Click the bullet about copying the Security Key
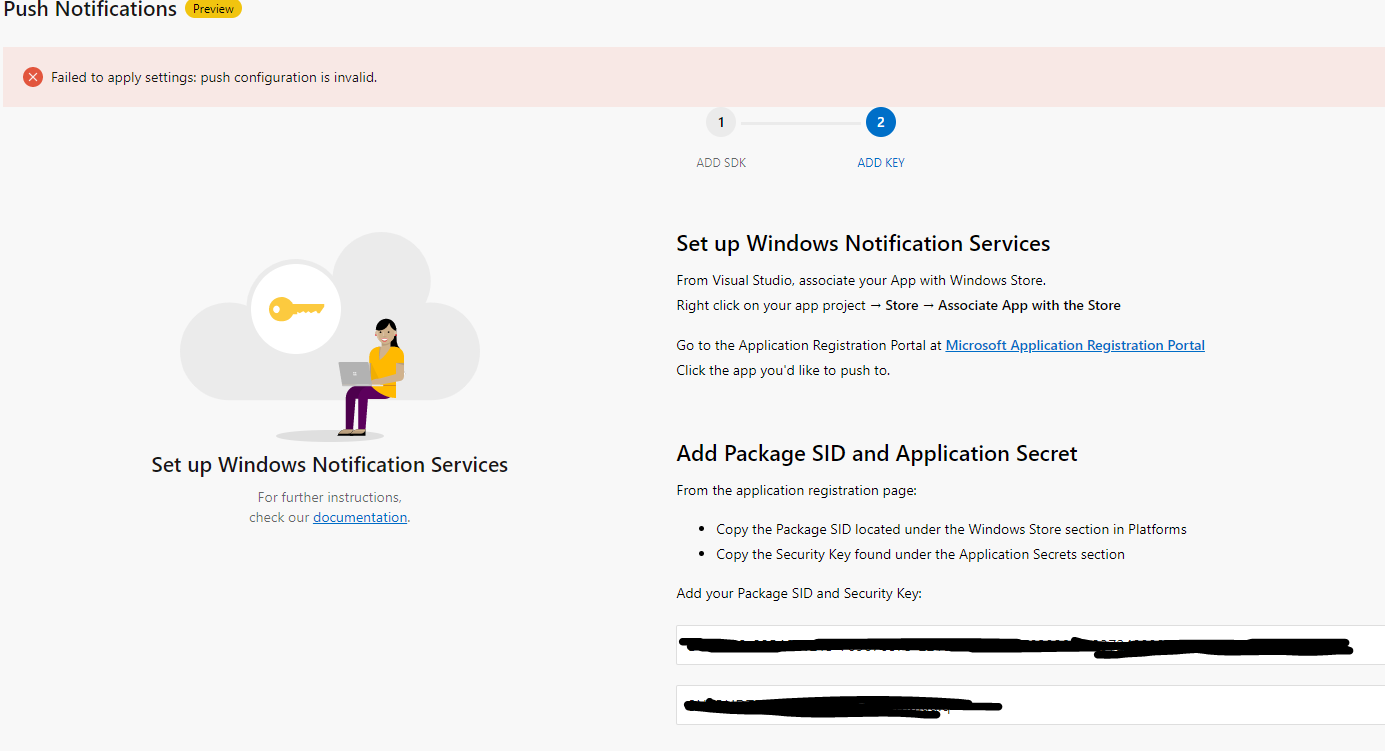Viewport: 1385px width, 751px height. click(920, 553)
